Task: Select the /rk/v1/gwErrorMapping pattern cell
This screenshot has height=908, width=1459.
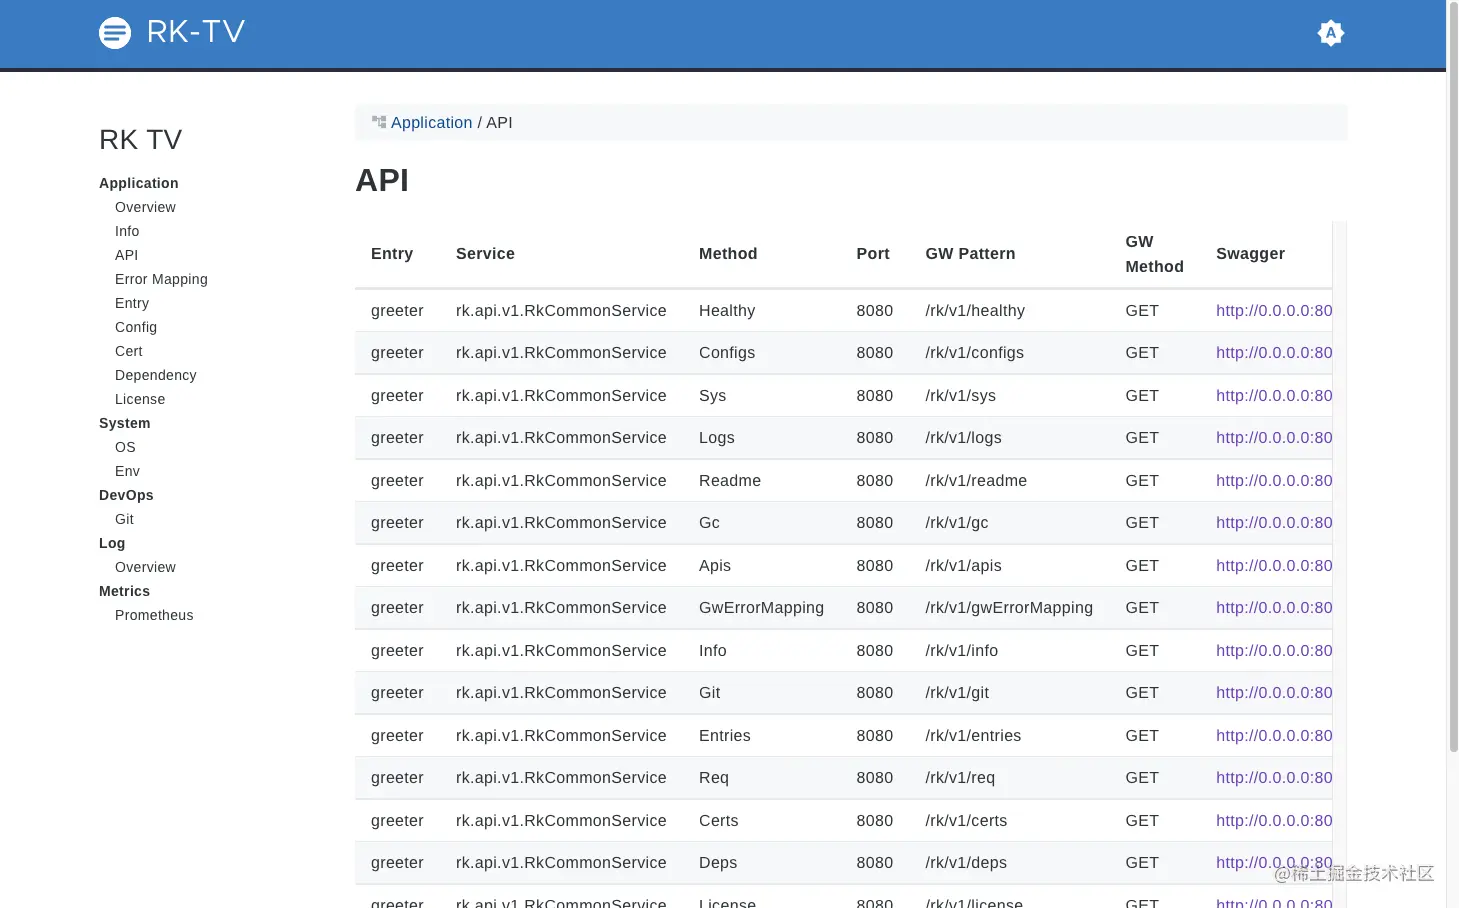Action: (1009, 608)
